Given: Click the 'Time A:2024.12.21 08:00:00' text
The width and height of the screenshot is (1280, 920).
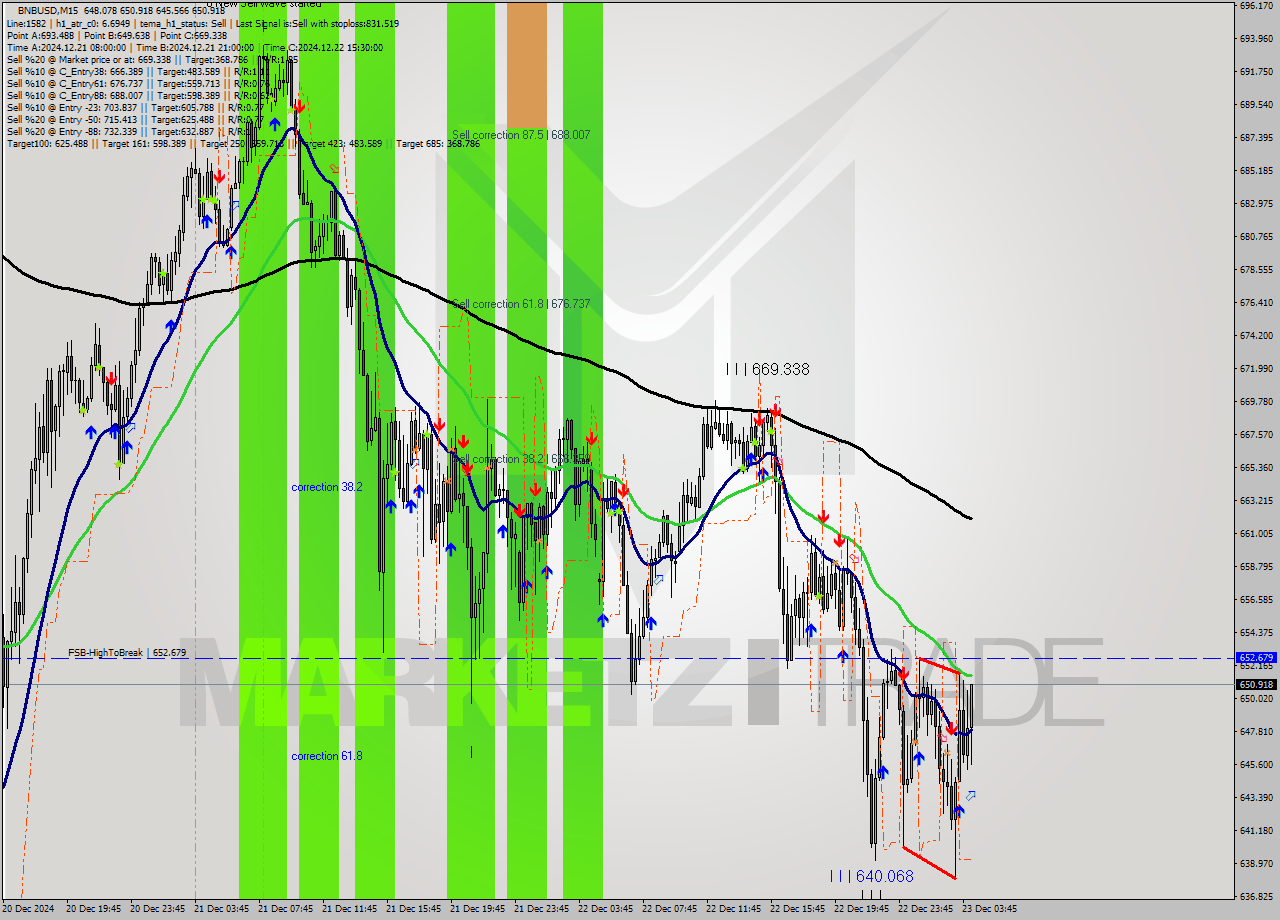Looking at the screenshot, I should tap(66, 47).
